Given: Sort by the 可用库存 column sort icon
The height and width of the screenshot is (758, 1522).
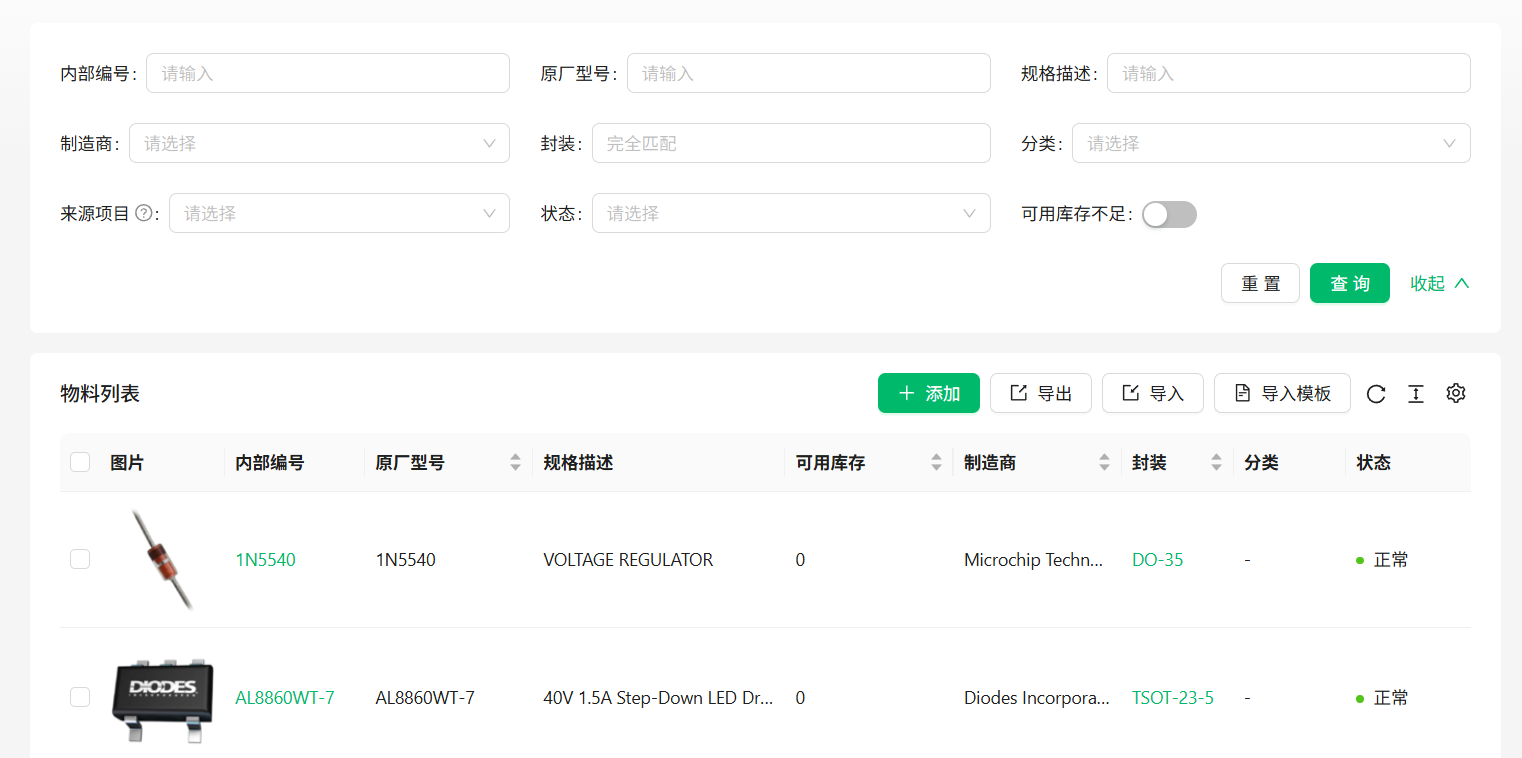Looking at the screenshot, I should [936, 462].
